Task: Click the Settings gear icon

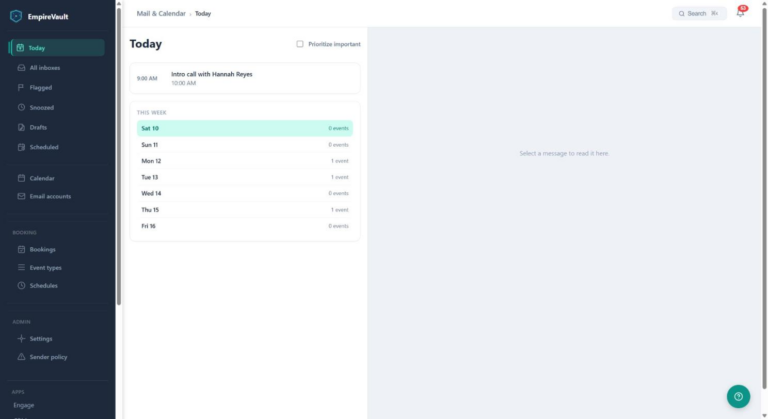Action: (21, 338)
